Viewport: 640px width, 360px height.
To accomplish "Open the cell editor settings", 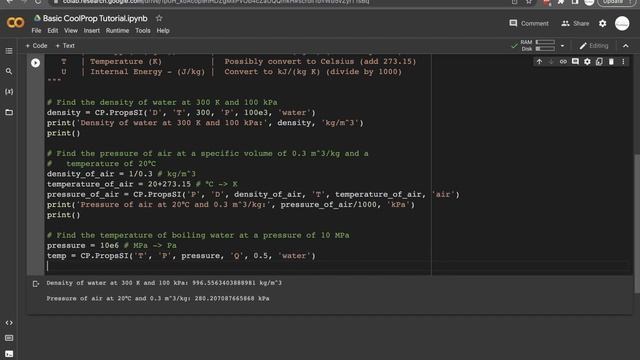I will click(587, 62).
